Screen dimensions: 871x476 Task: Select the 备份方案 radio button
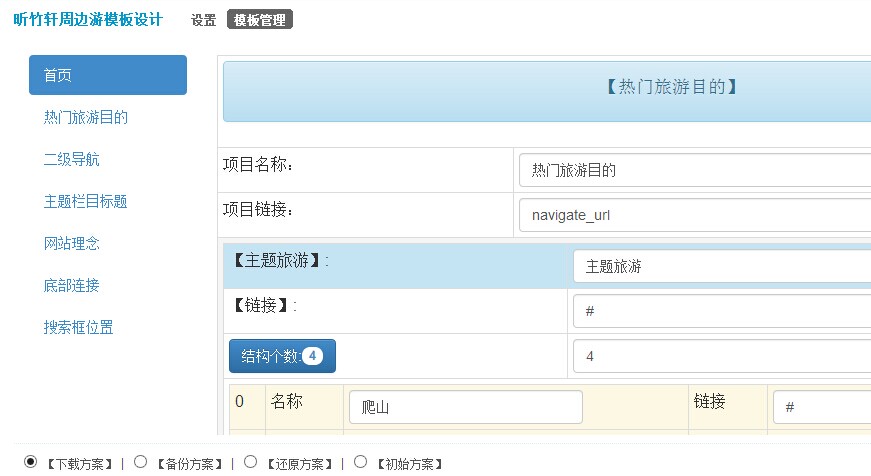point(141,462)
